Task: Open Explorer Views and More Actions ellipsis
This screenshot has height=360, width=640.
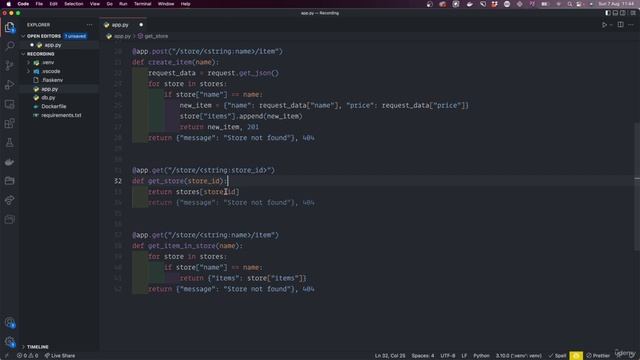Action: [x=89, y=25]
